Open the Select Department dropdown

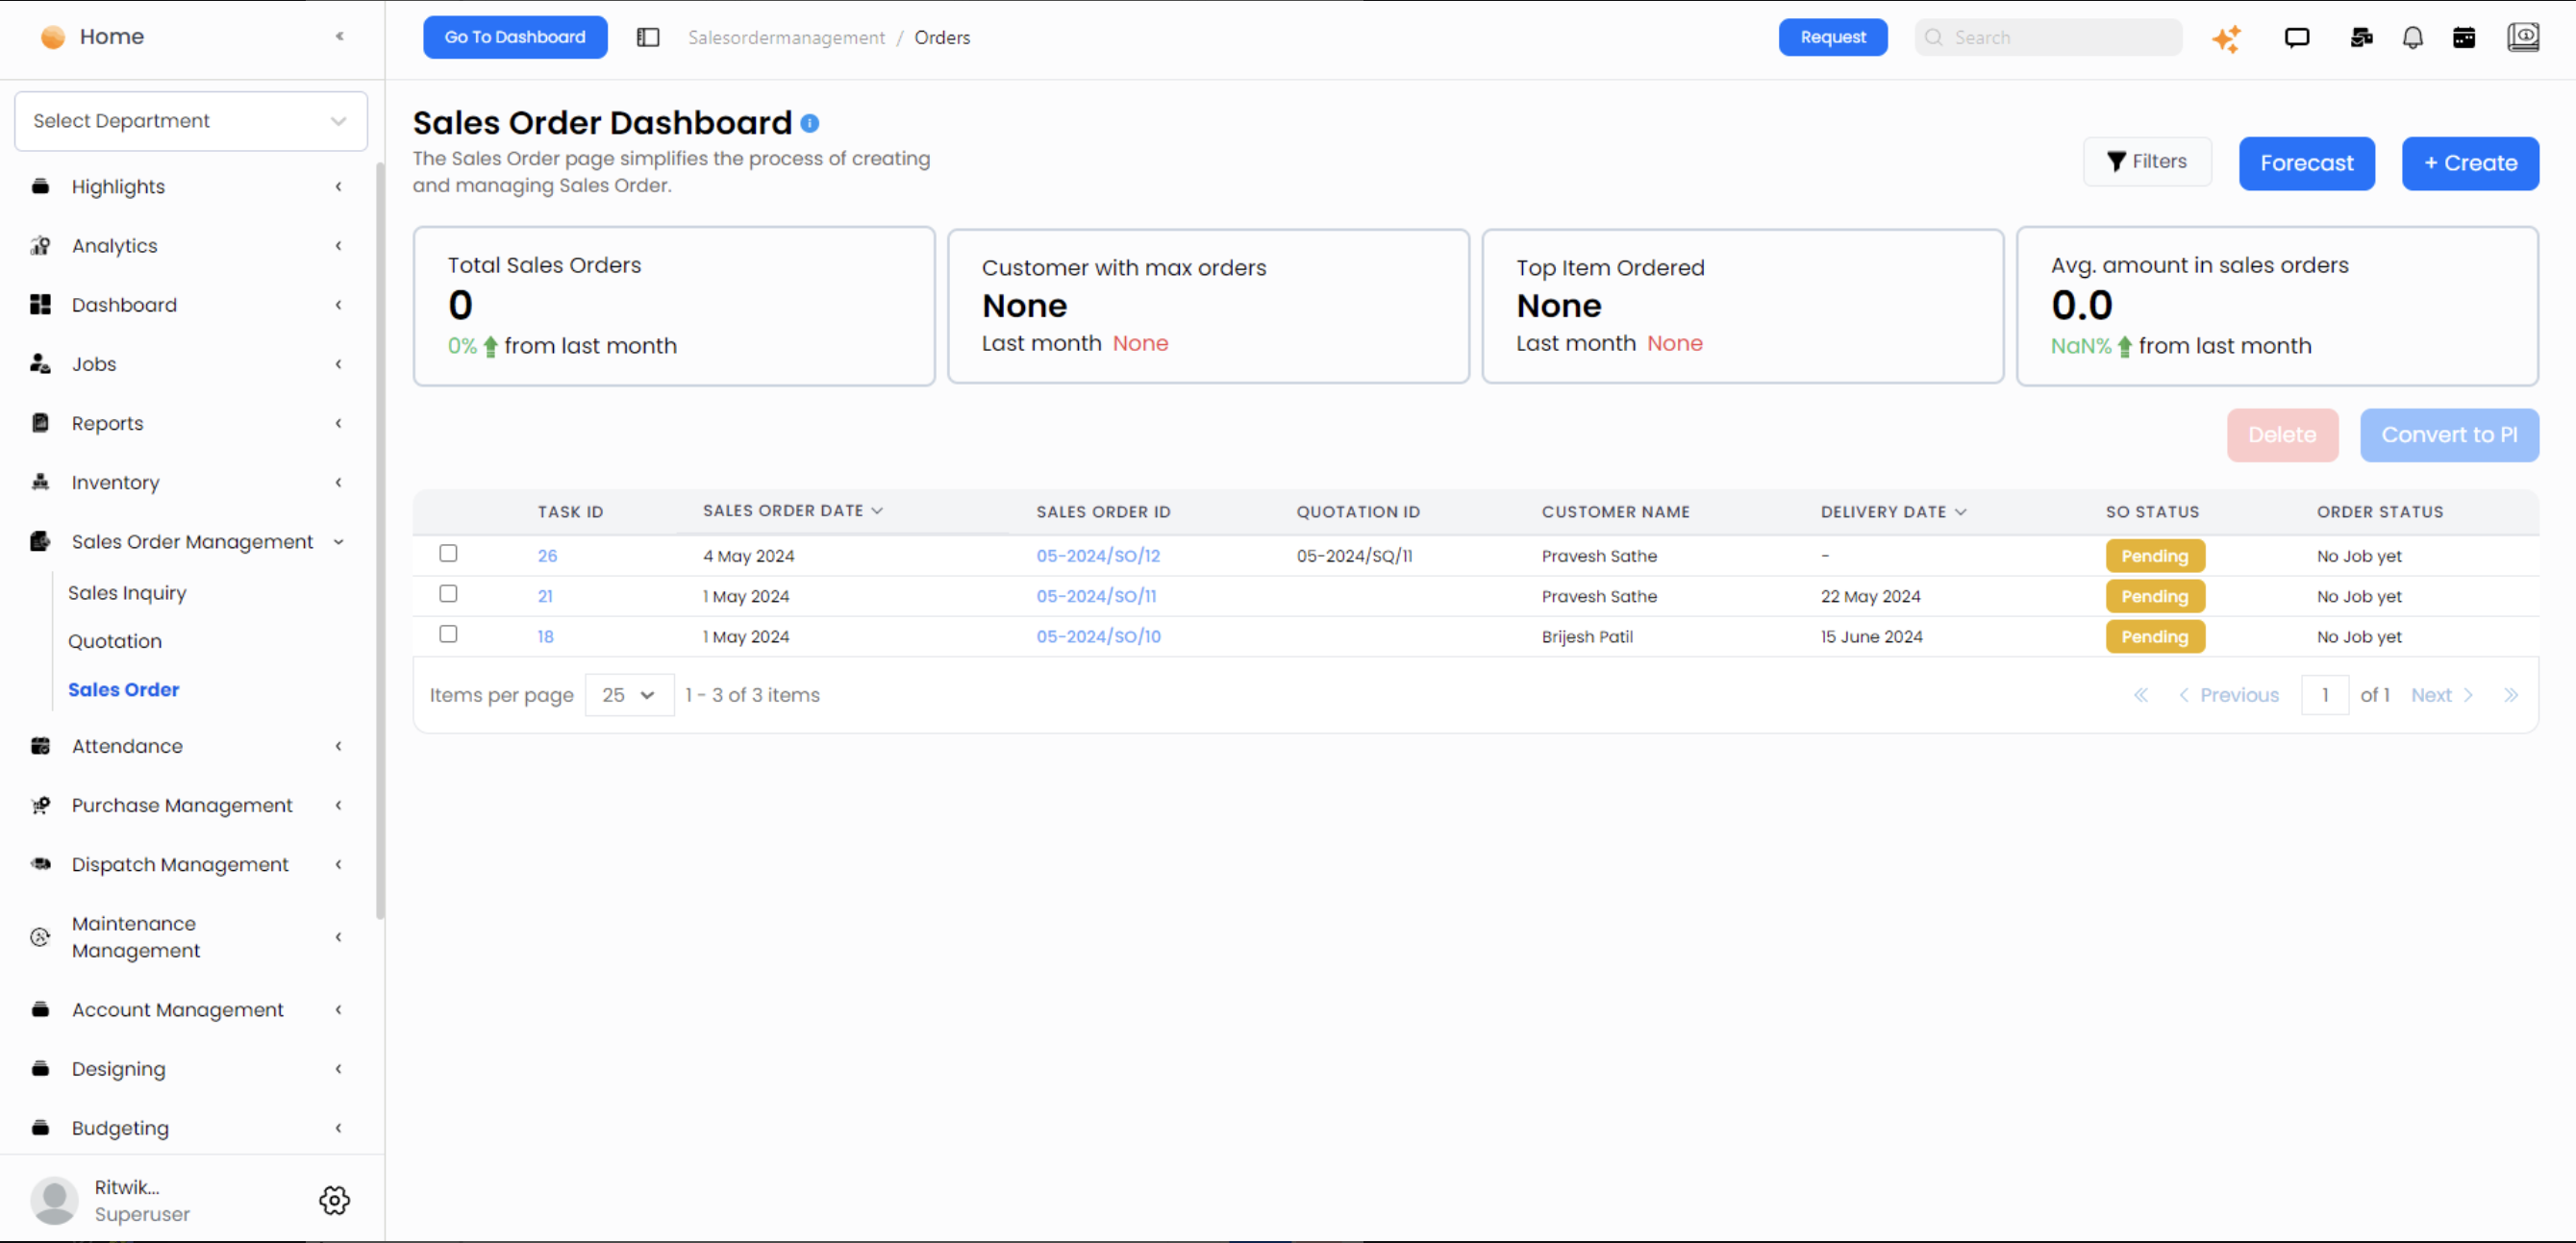click(x=190, y=121)
